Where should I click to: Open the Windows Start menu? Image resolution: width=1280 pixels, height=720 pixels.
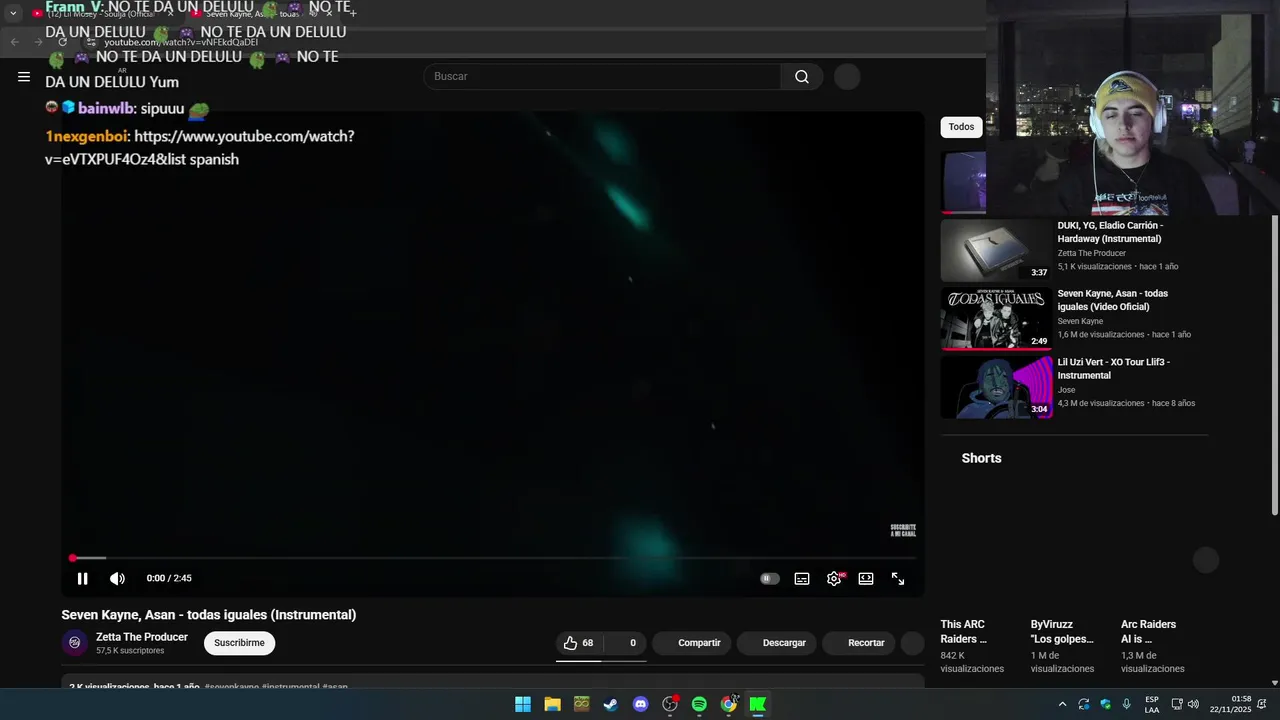click(523, 704)
